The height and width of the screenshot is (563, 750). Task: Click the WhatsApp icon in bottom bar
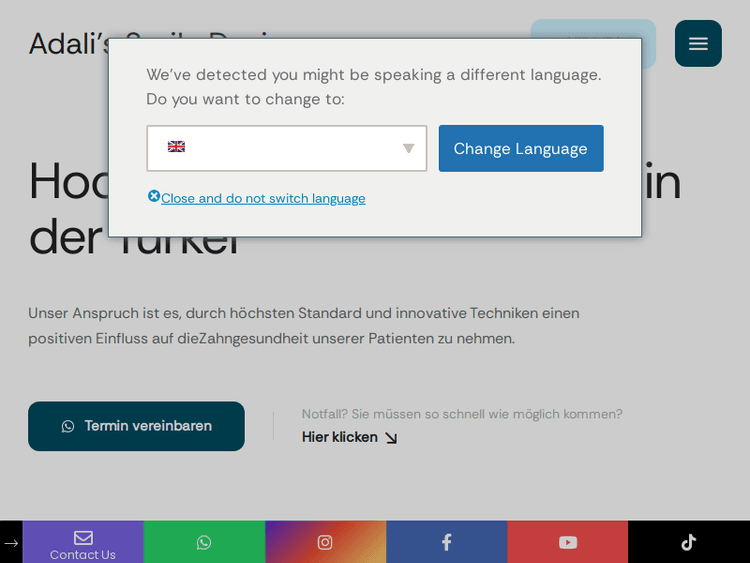point(204,542)
